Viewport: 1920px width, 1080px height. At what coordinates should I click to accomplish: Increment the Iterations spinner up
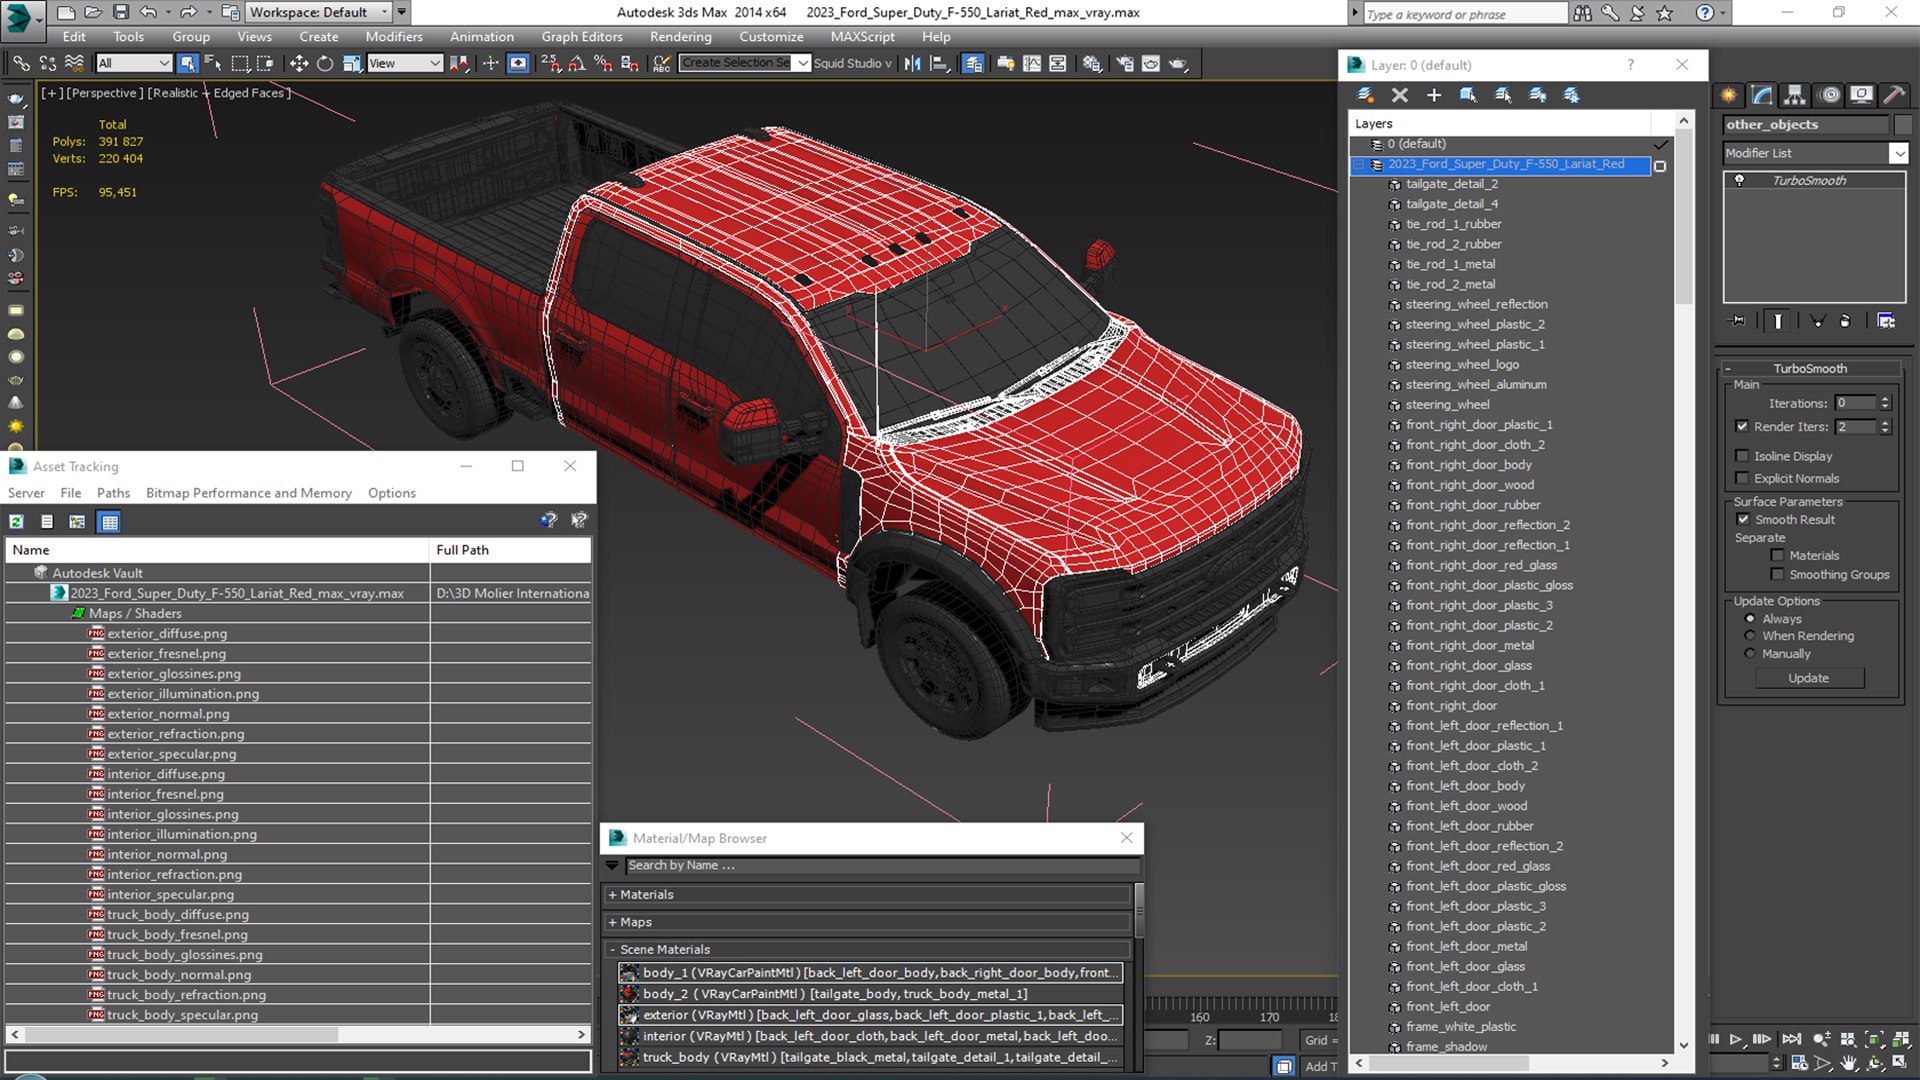point(1885,399)
